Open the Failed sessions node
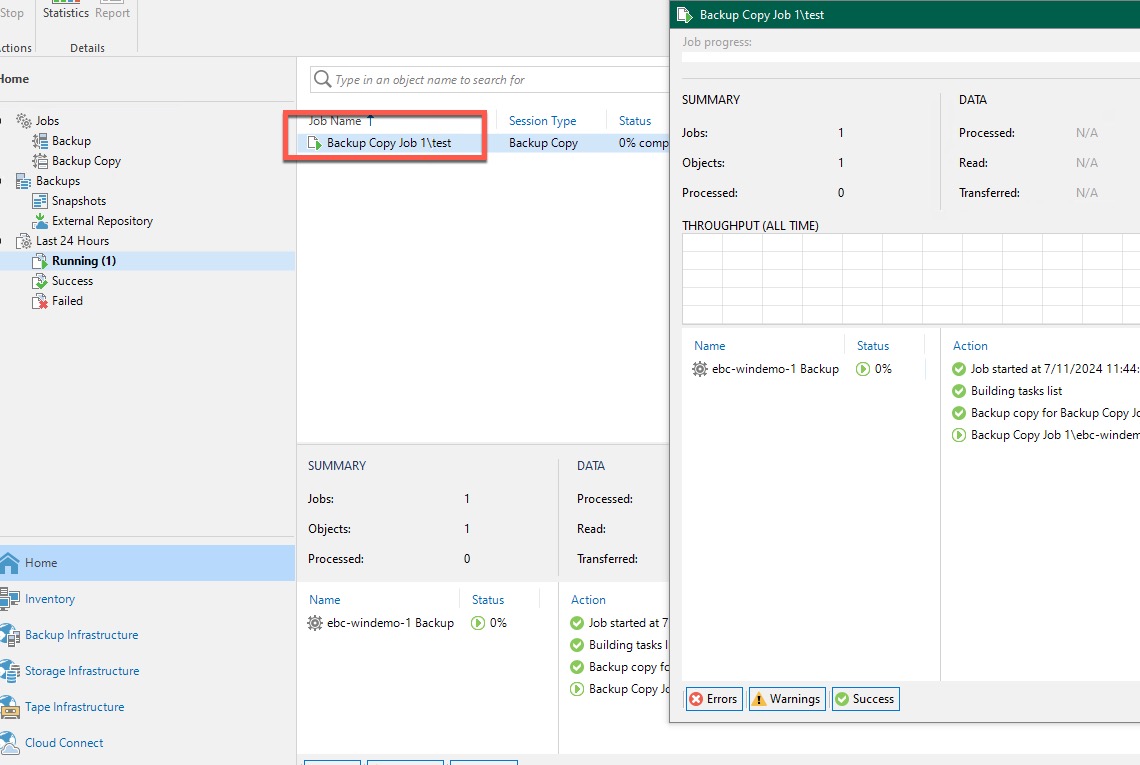This screenshot has height=765, width=1140. 67,301
